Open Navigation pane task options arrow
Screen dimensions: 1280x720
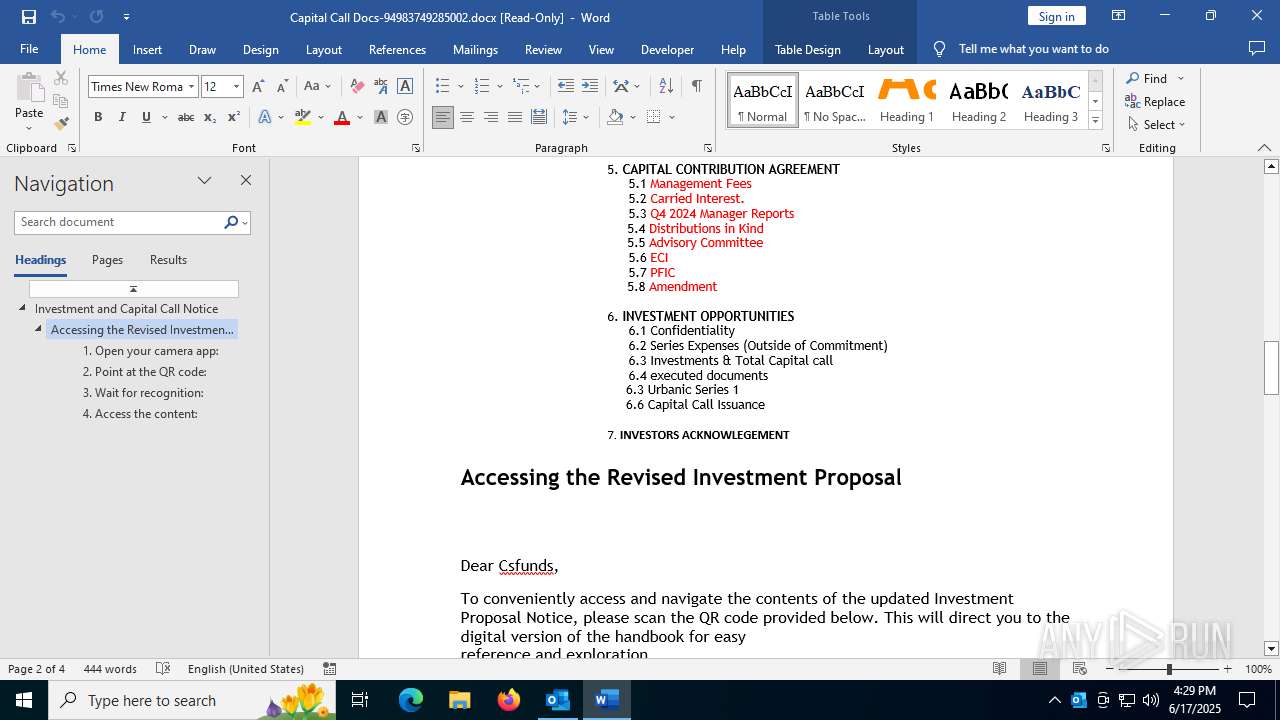(205, 181)
